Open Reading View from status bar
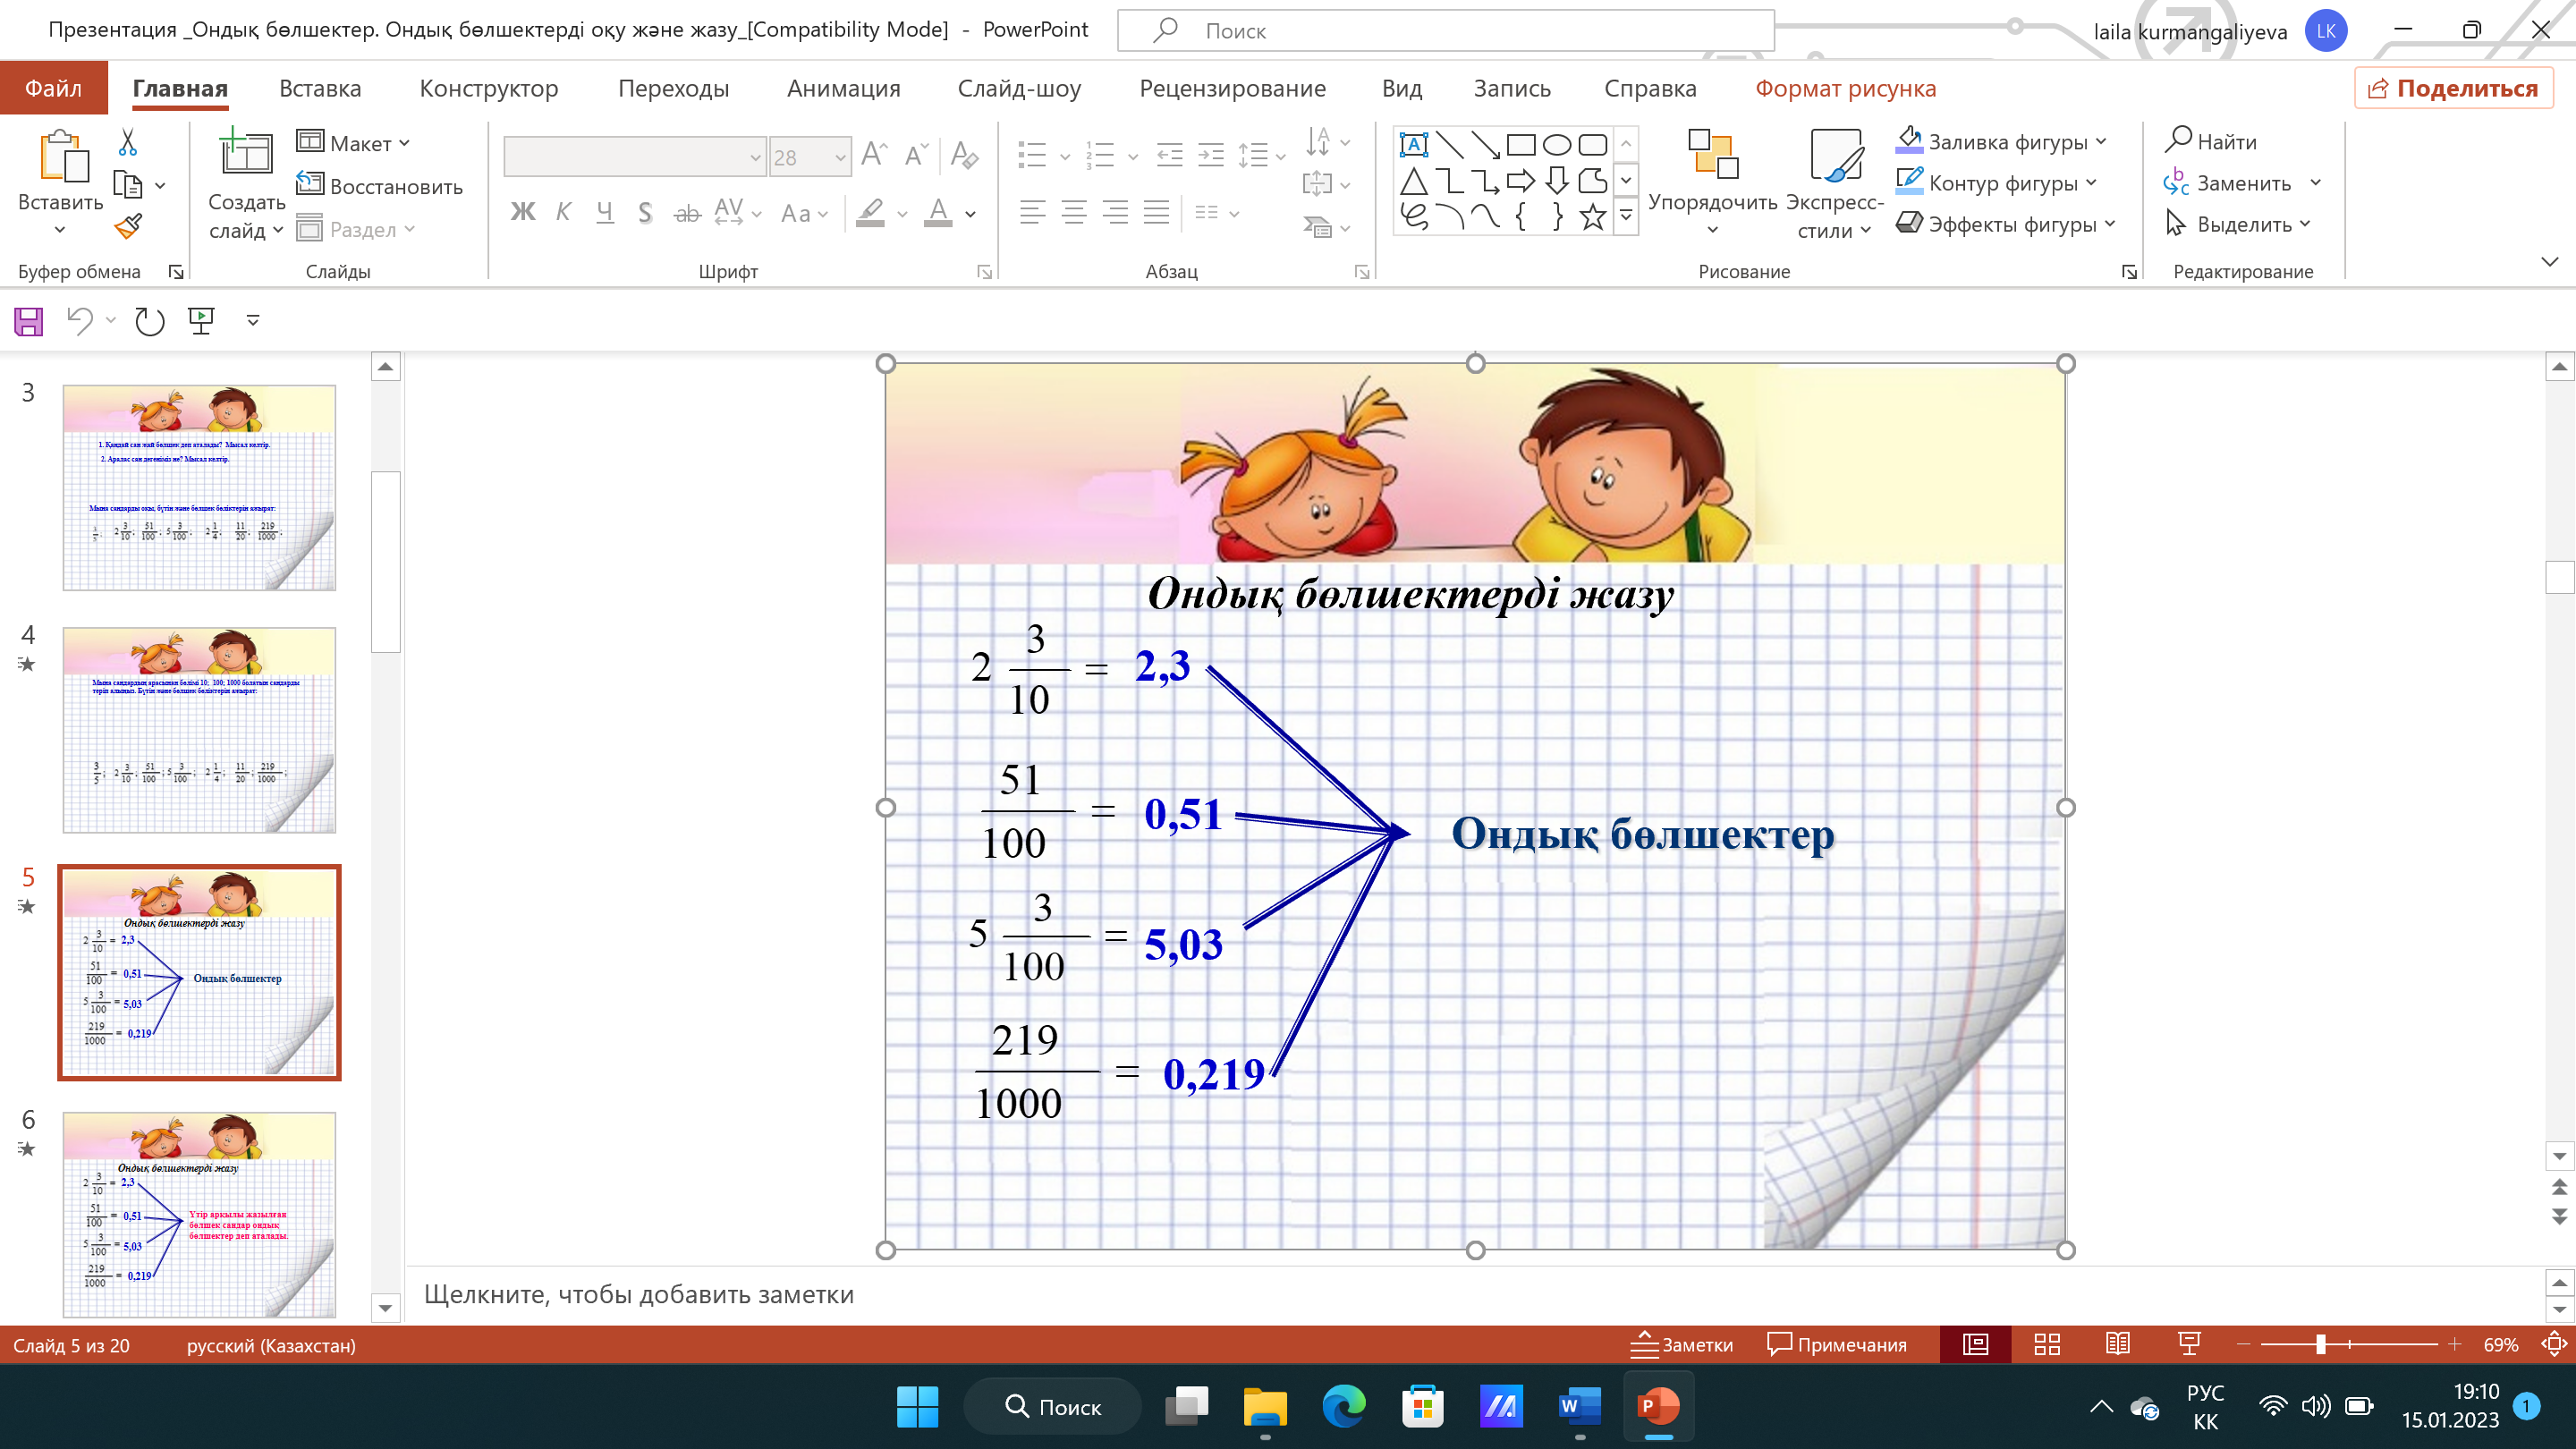This screenshot has width=2576, height=1449. point(2117,1345)
